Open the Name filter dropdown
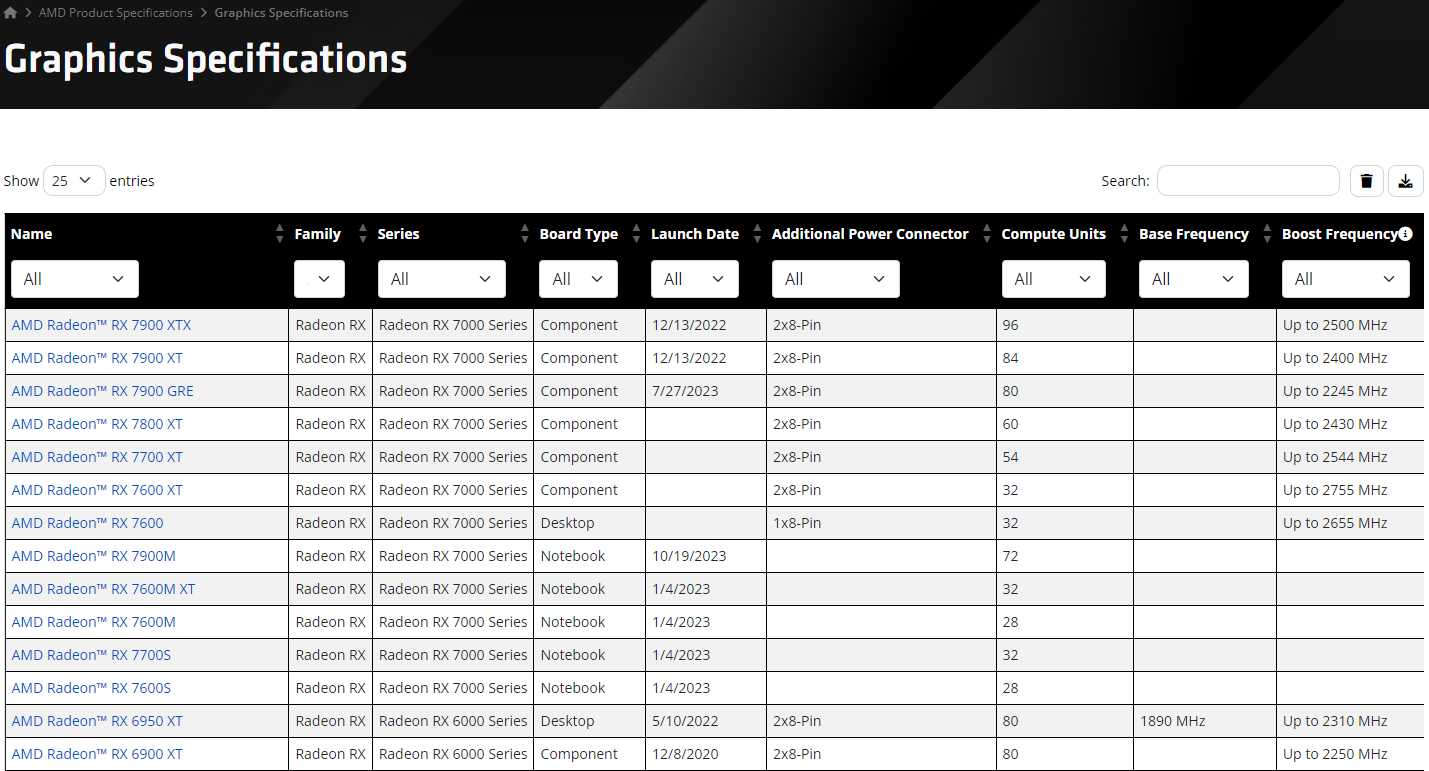The image size is (1429, 771). (75, 279)
